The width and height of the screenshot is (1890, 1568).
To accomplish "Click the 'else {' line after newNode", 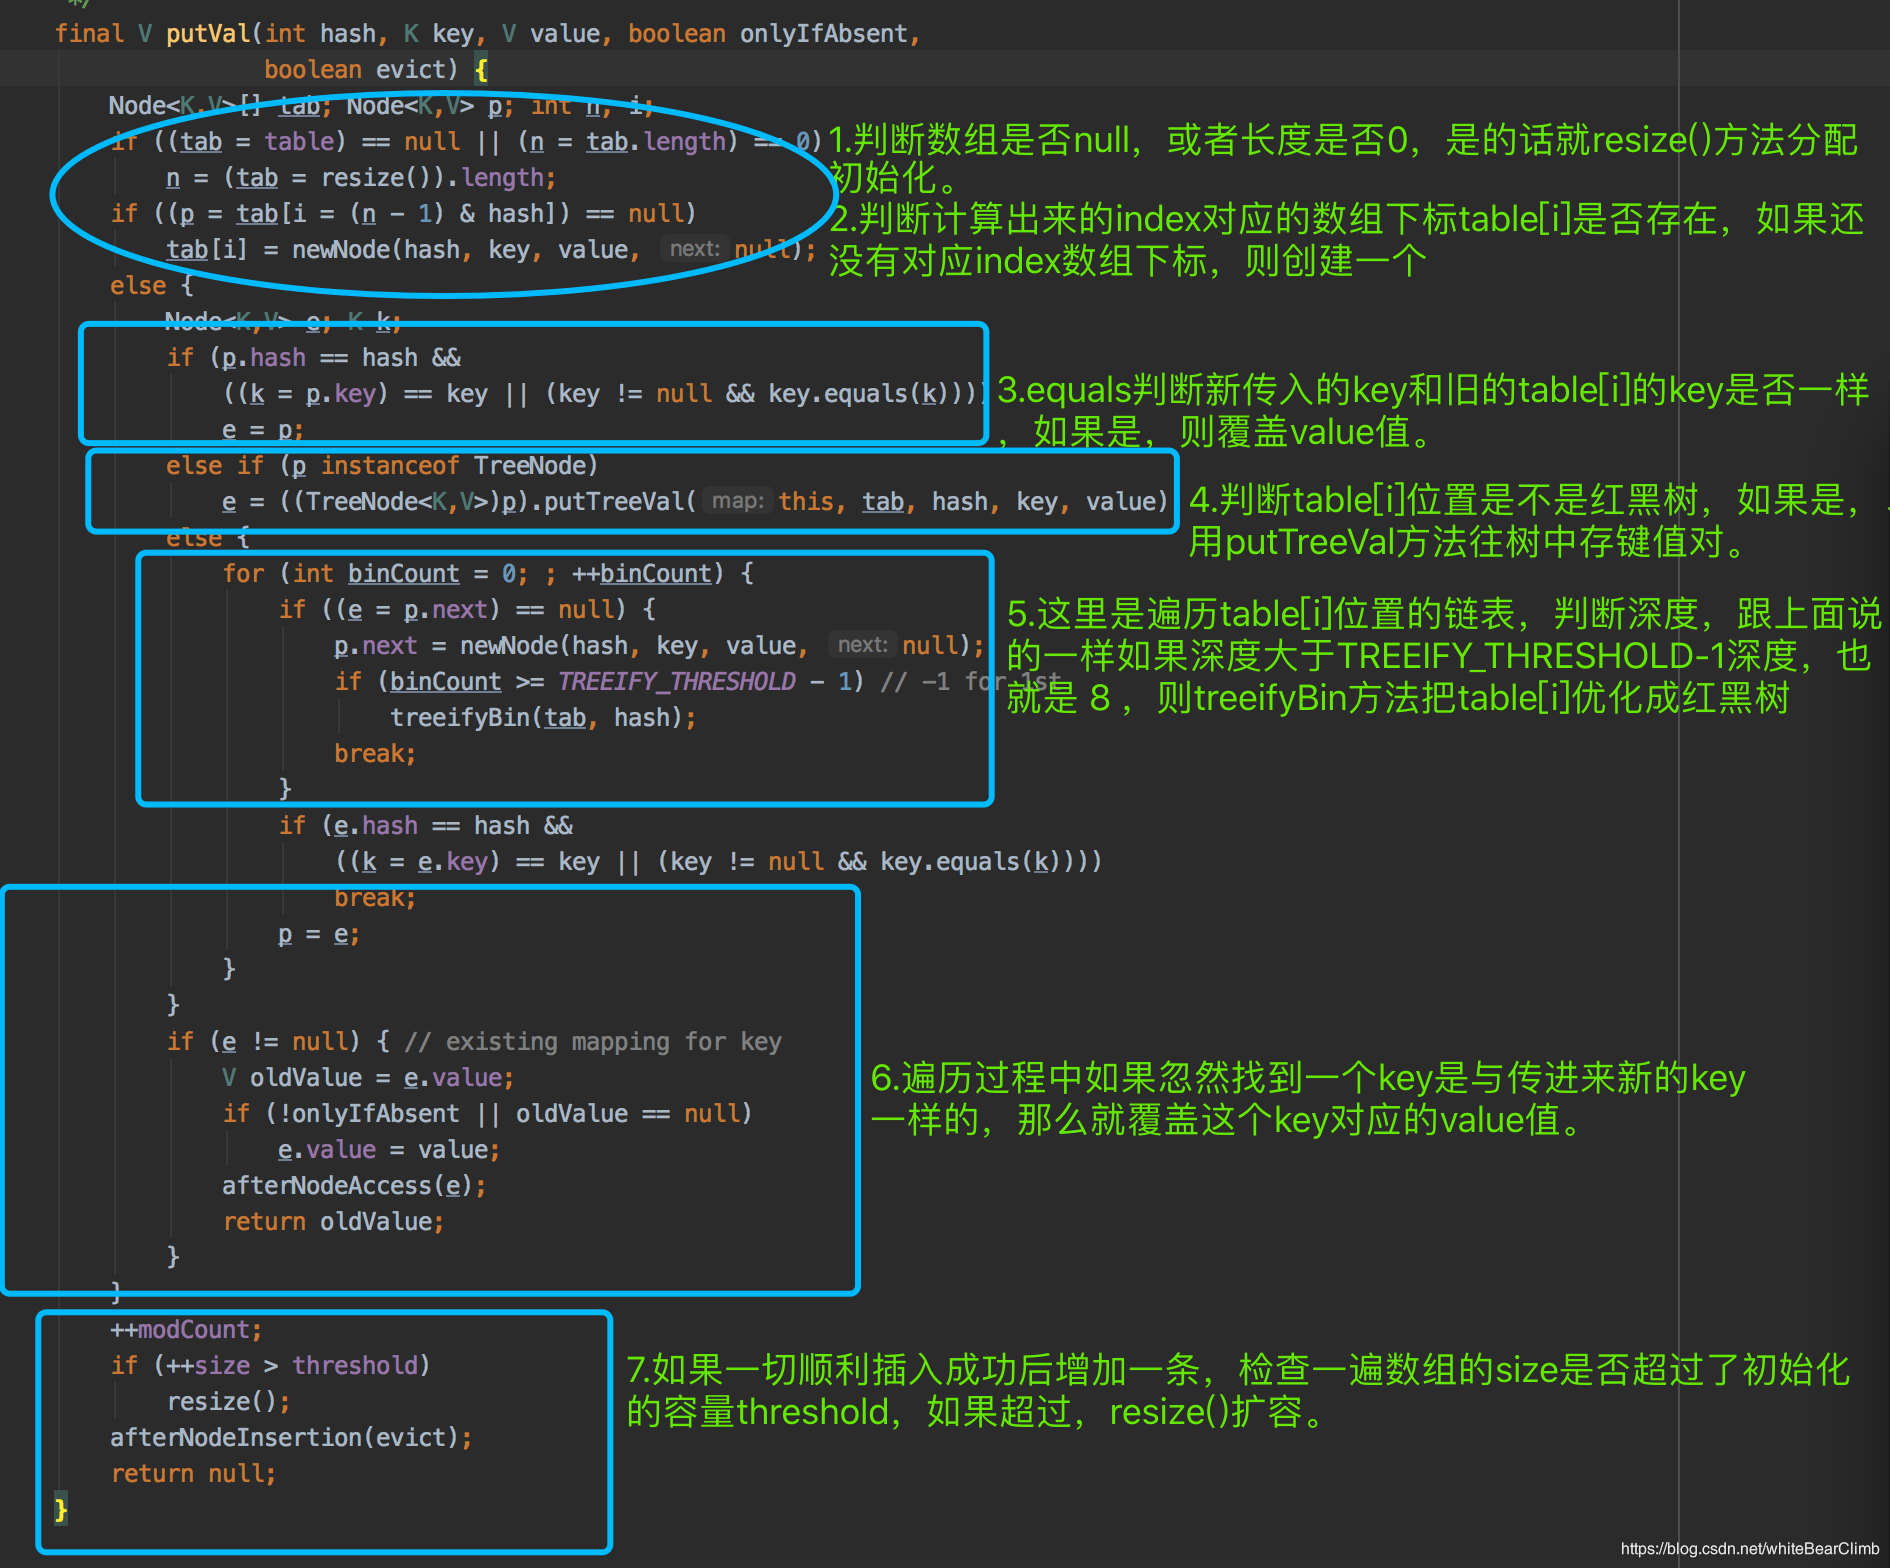I will [152, 286].
